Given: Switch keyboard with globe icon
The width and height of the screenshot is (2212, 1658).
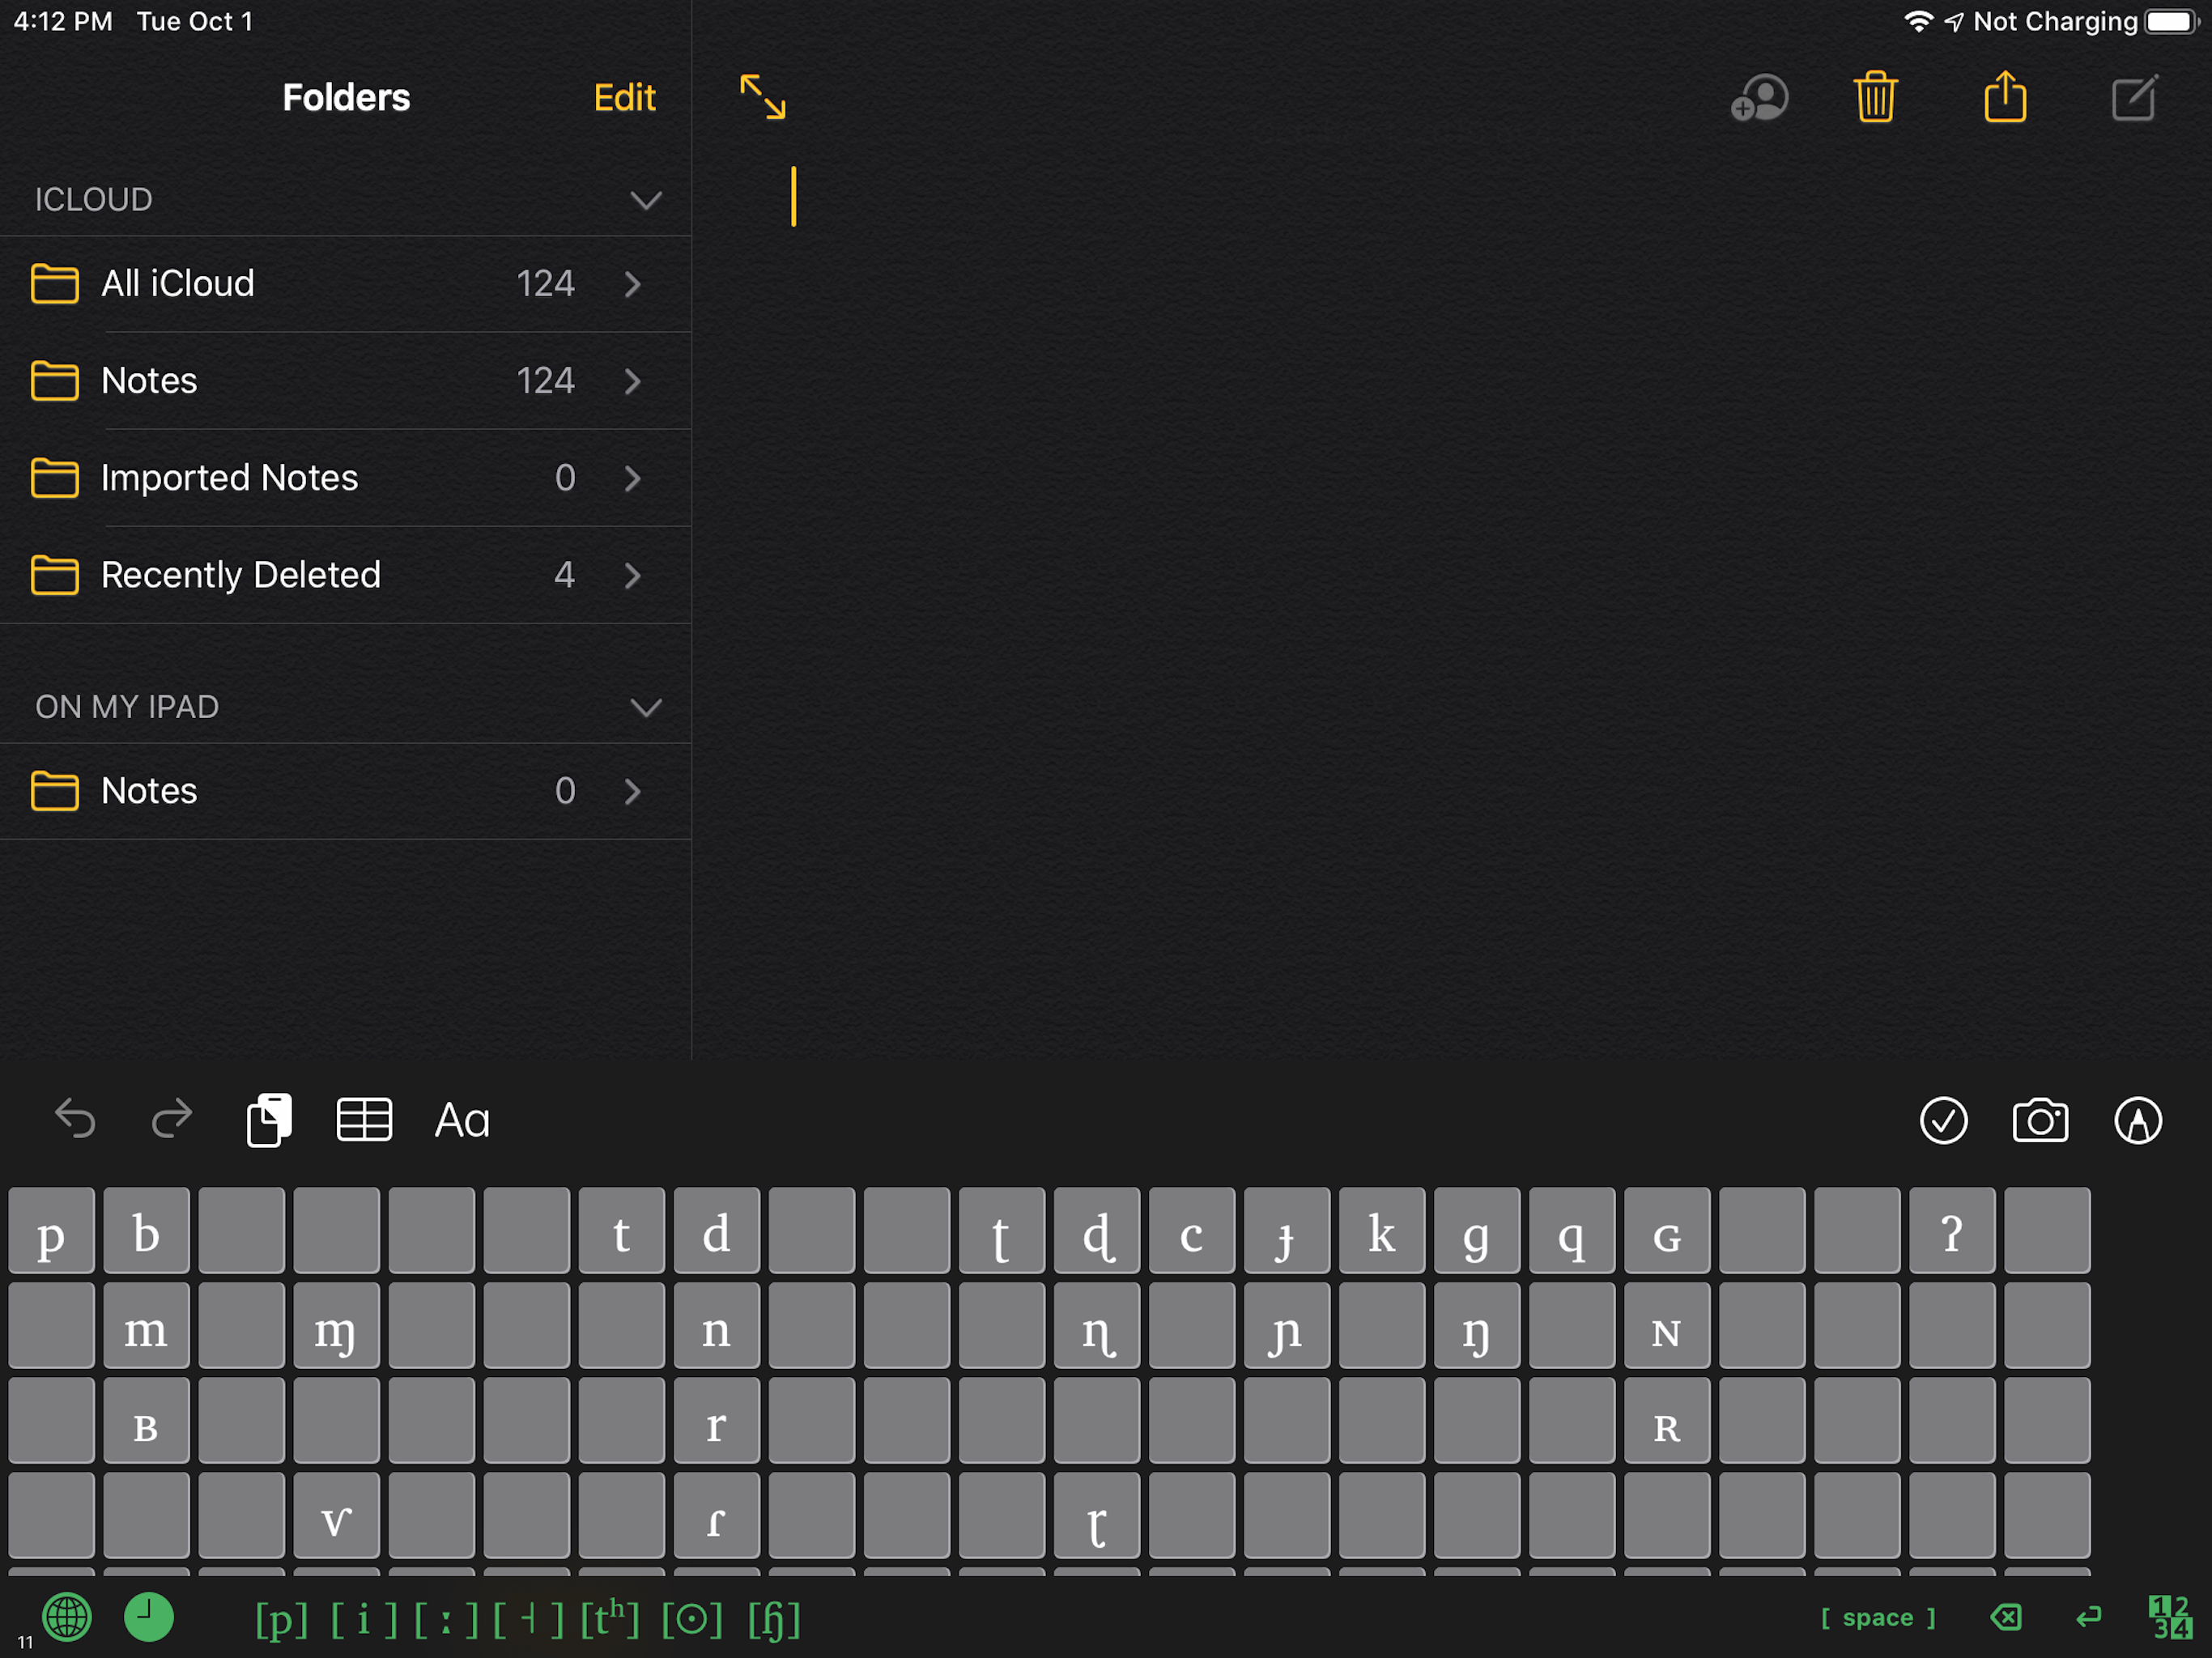Looking at the screenshot, I should tap(67, 1617).
